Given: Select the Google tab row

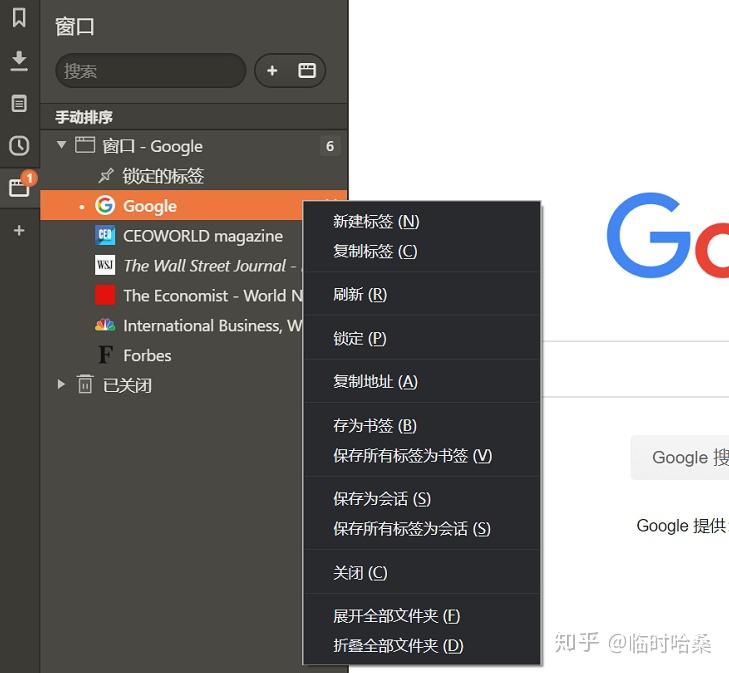Looking at the screenshot, I should click(171, 205).
